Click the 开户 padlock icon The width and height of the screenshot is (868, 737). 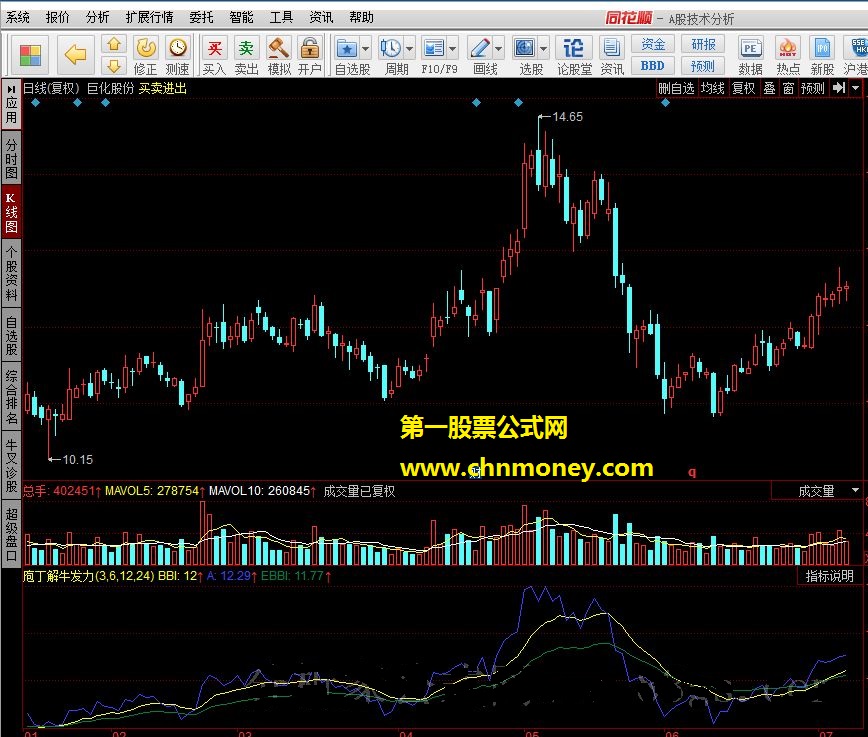tap(309, 48)
